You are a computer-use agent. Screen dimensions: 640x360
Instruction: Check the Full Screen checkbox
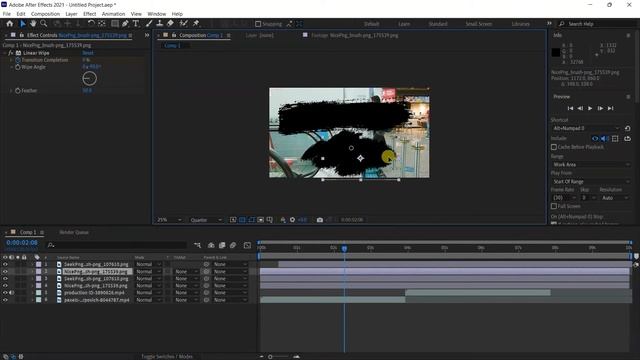pos(554,206)
